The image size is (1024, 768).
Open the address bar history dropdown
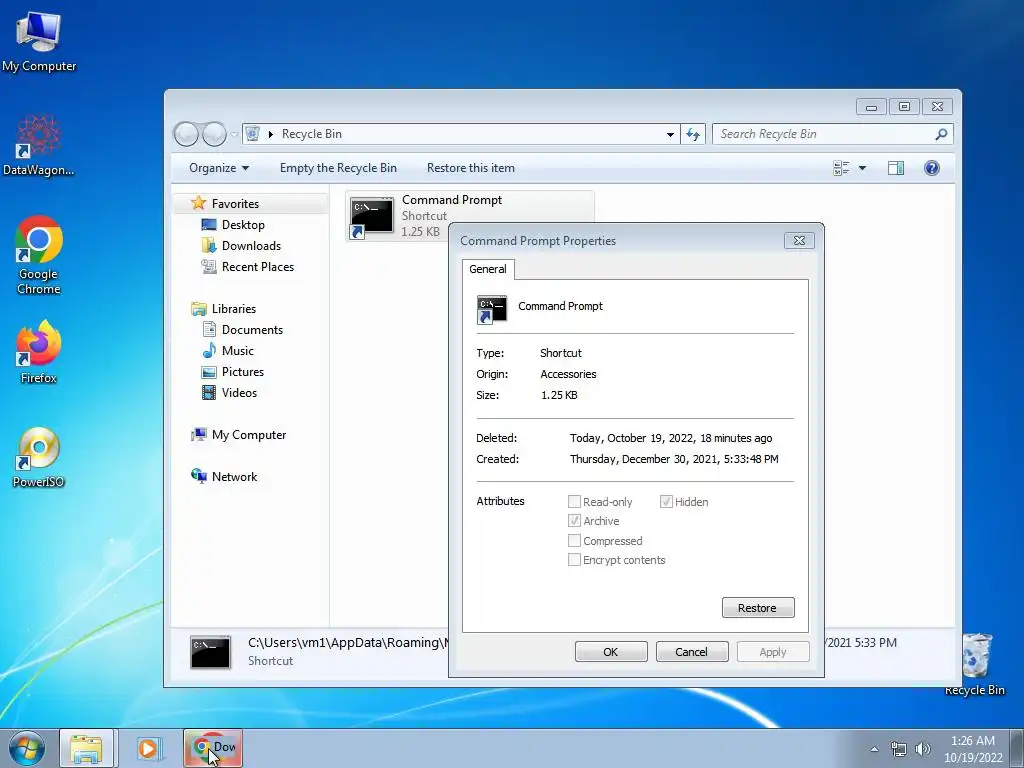[x=670, y=134]
